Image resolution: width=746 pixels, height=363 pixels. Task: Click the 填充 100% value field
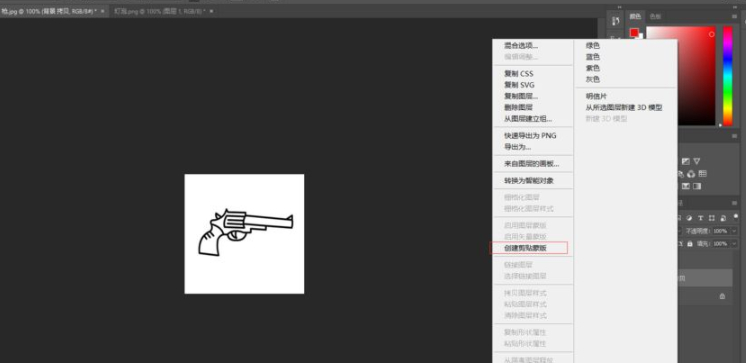pos(720,244)
